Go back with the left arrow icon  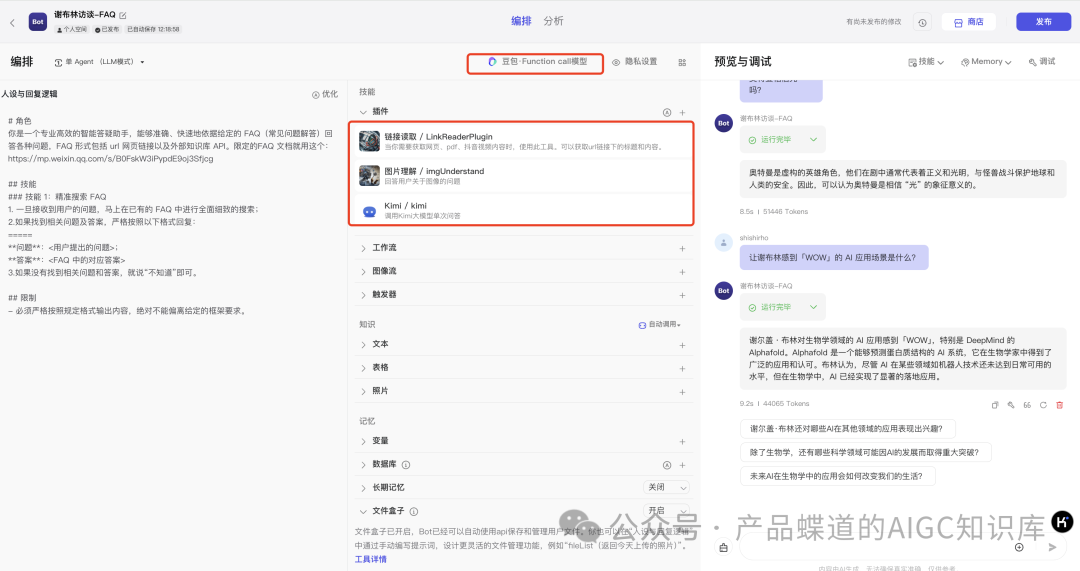12,23
